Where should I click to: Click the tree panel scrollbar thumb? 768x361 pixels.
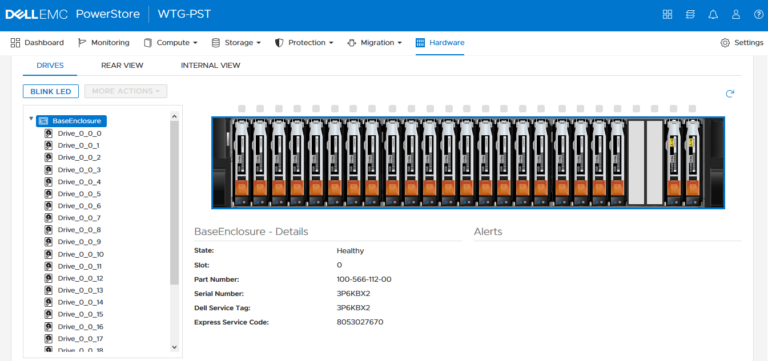click(174, 202)
